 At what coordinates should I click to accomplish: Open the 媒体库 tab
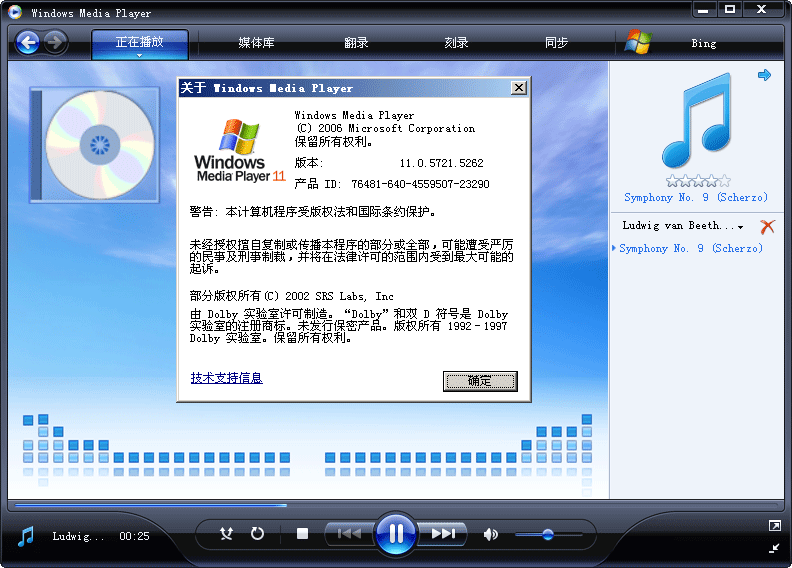click(x=256, y=43)
